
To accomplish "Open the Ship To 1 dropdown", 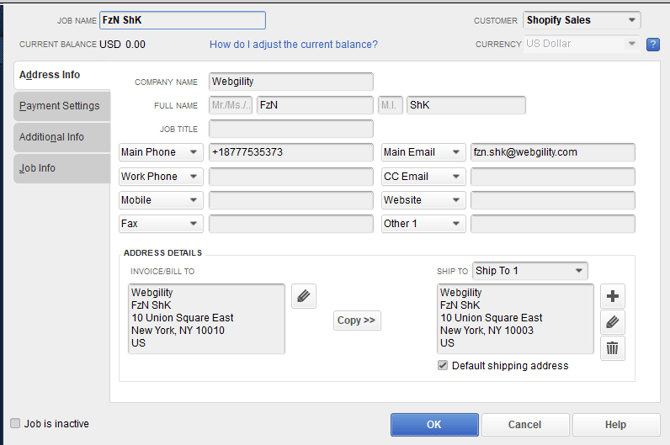I will point(530,271).
